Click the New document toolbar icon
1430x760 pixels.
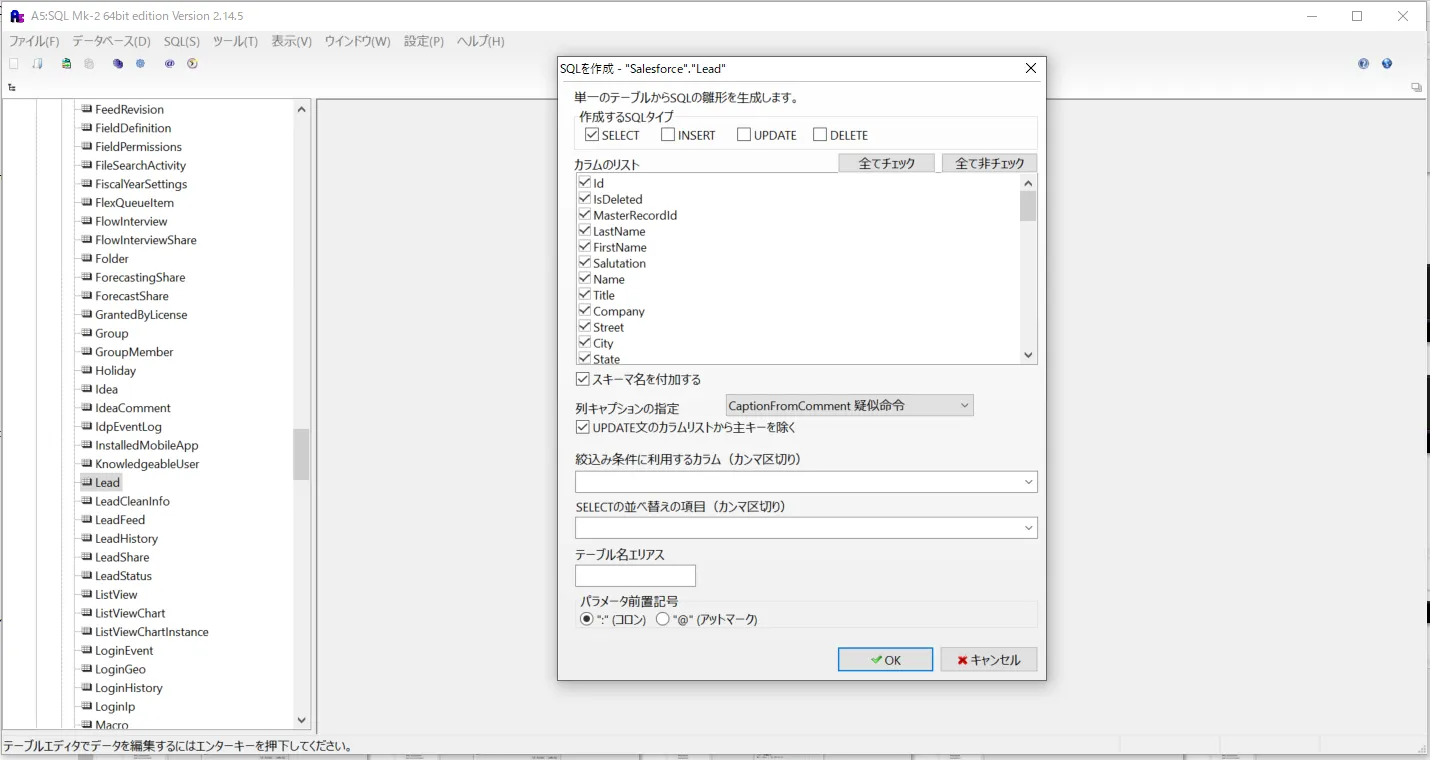[14, 63]
